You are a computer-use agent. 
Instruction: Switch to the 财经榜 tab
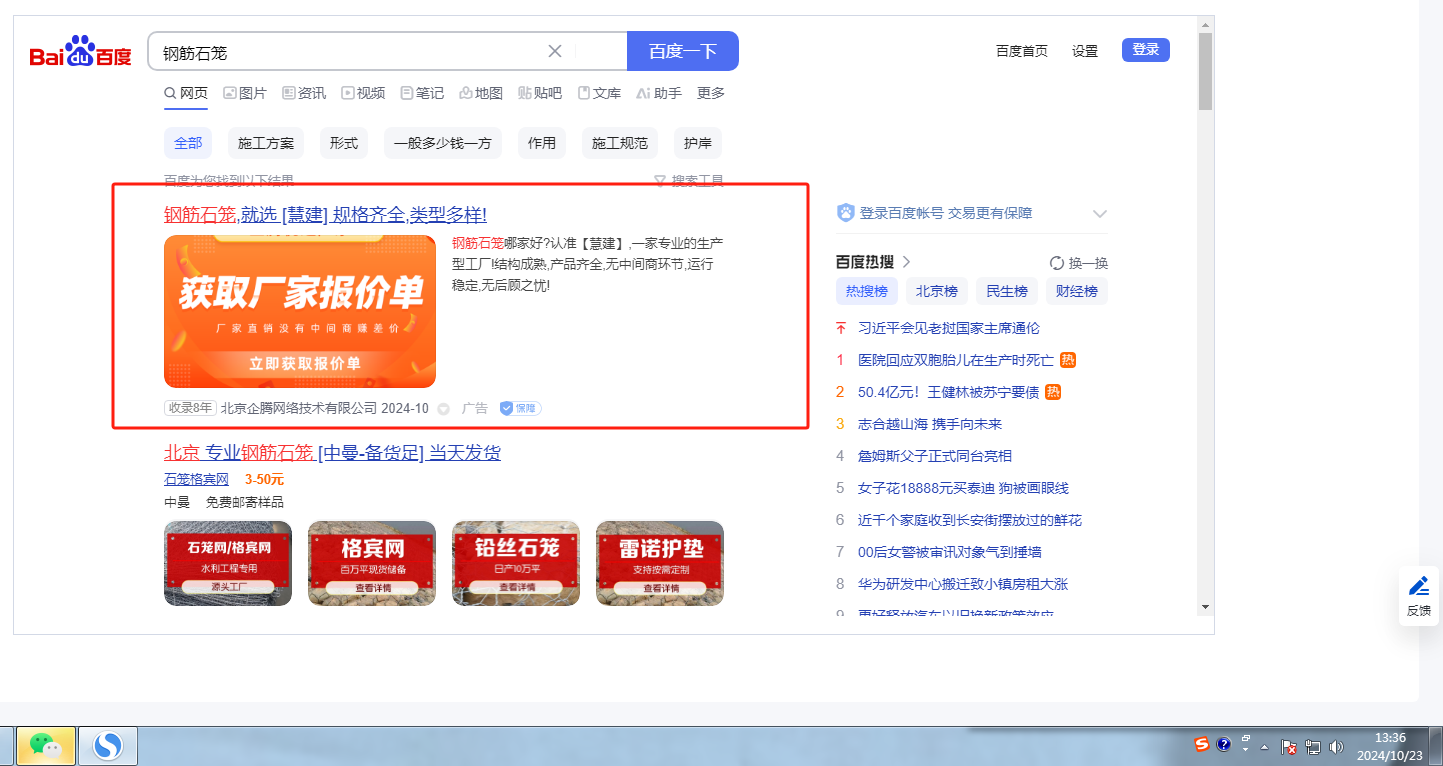click(1077, 291)
